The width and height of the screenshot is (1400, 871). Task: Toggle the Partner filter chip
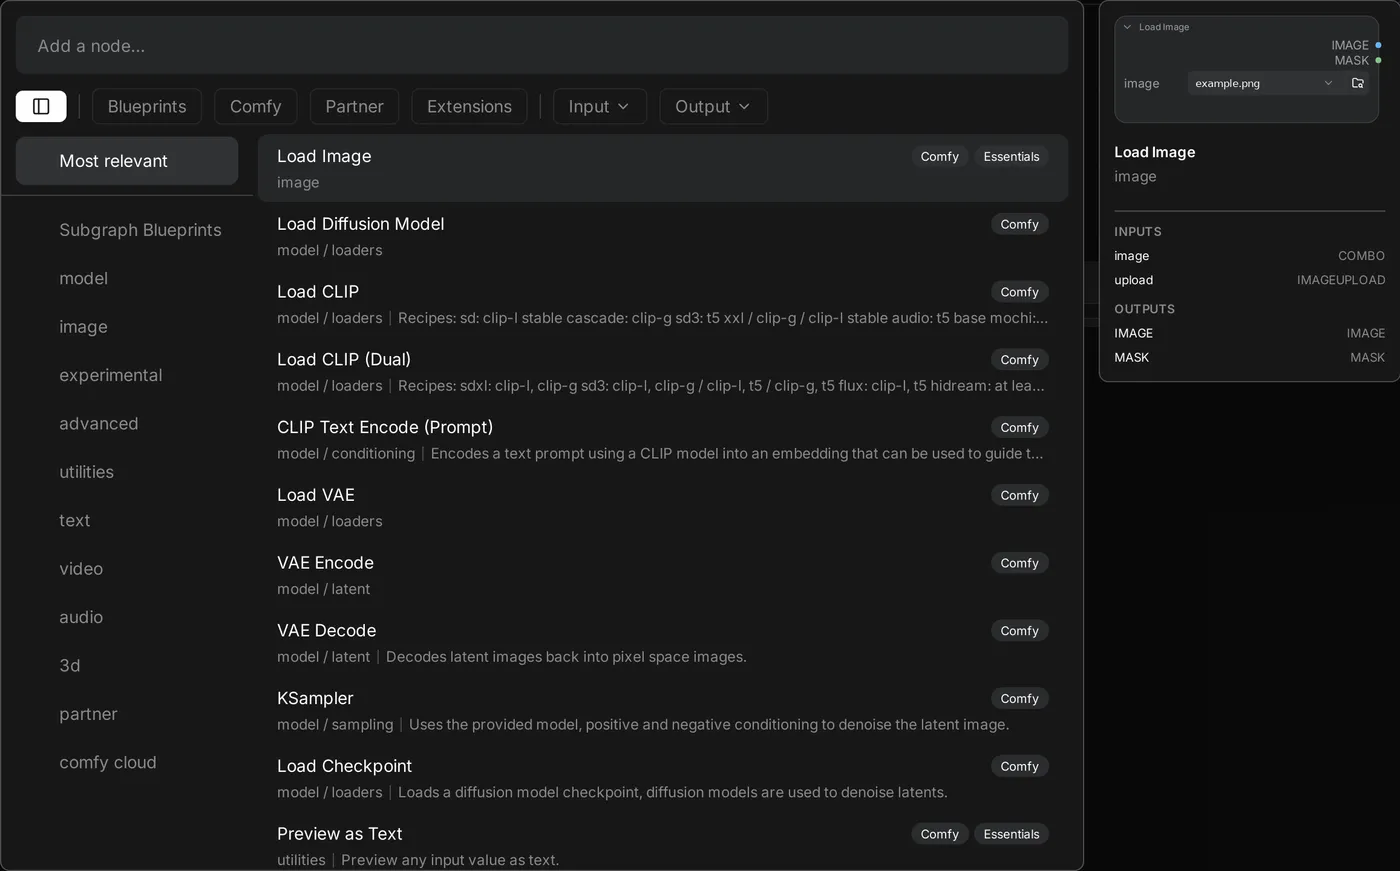coord(354,106)
